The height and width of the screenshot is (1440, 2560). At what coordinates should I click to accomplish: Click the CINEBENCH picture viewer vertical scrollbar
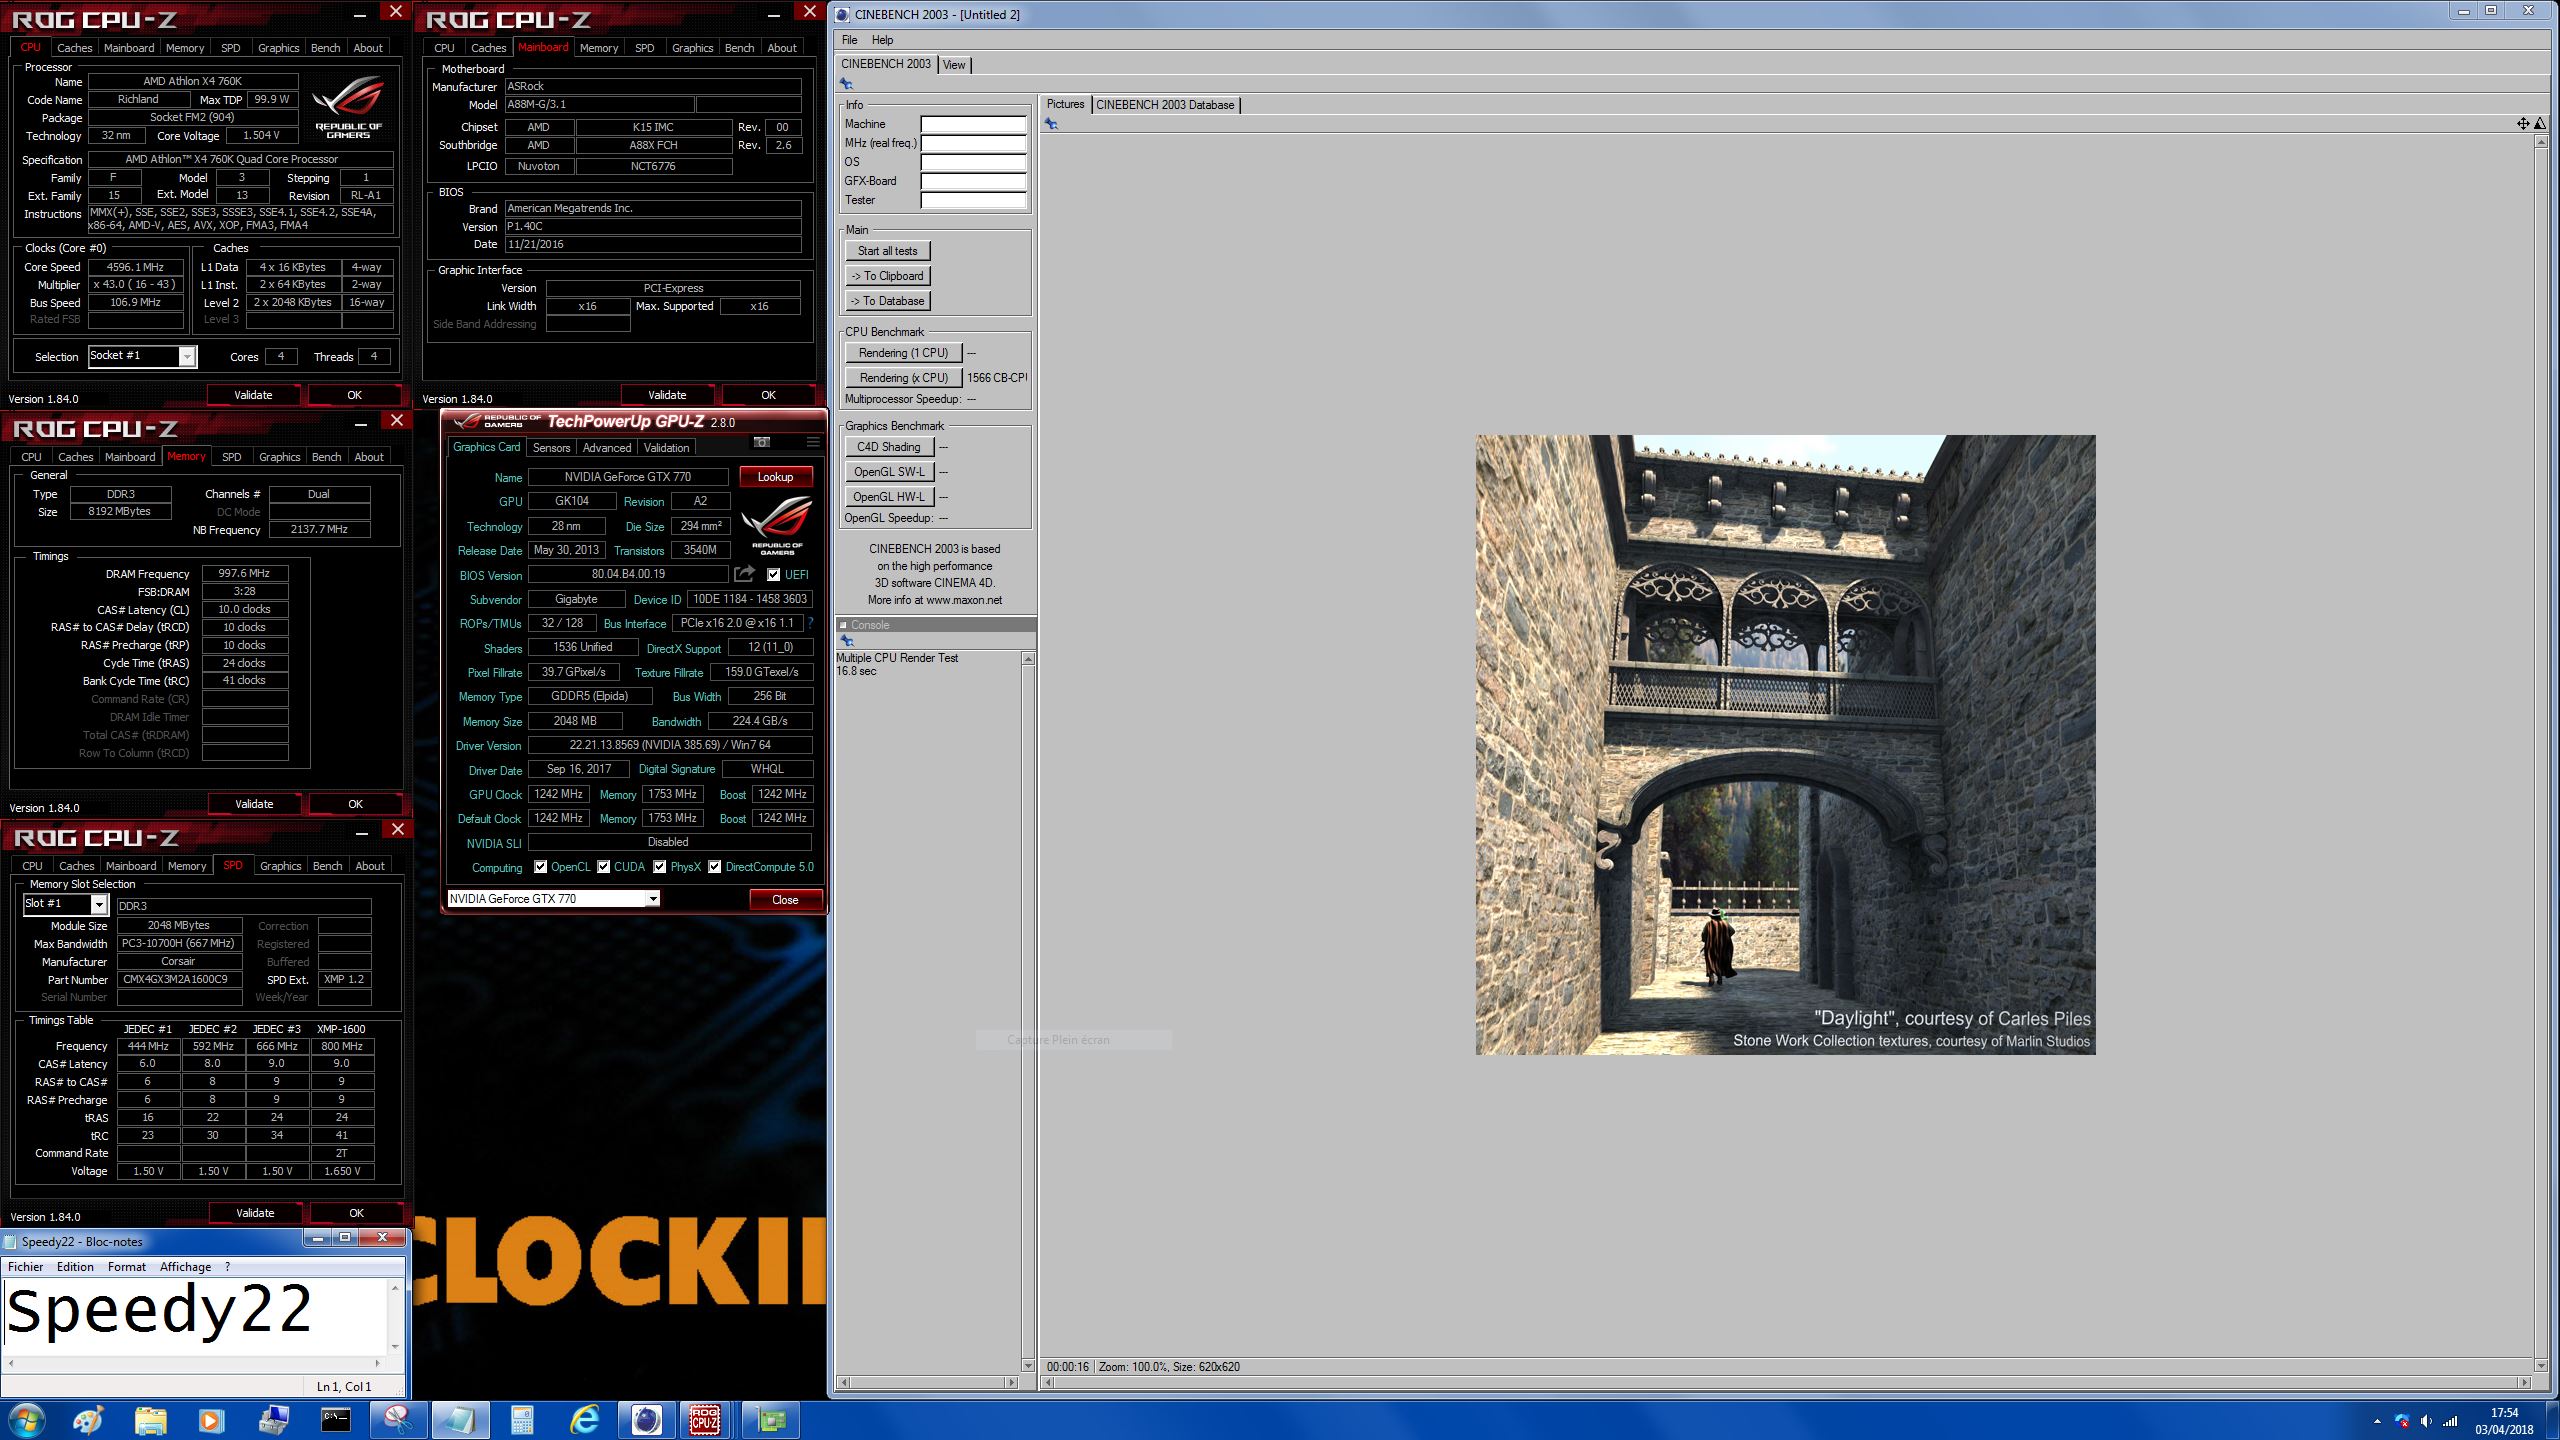pyautogui.click(x=2540, y=754)
